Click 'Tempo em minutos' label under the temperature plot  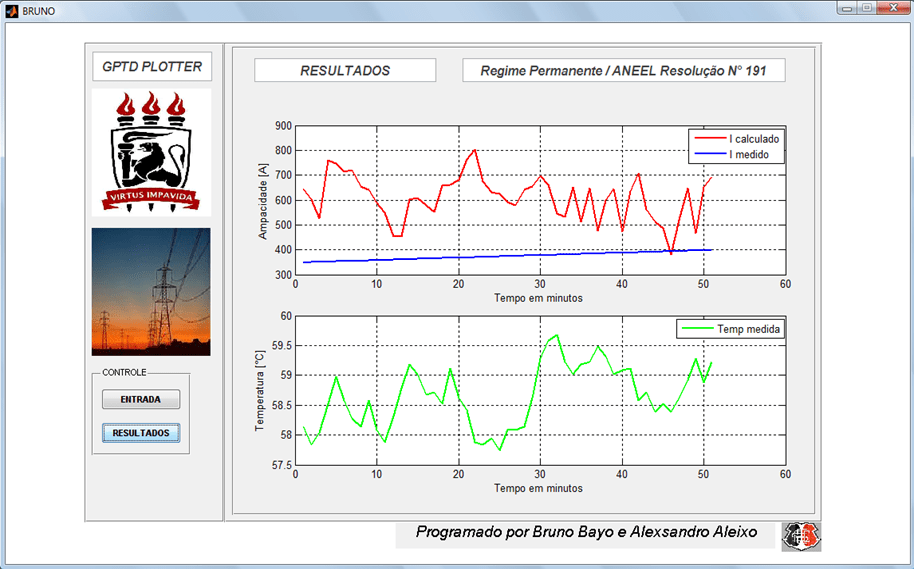pos(538,488)
